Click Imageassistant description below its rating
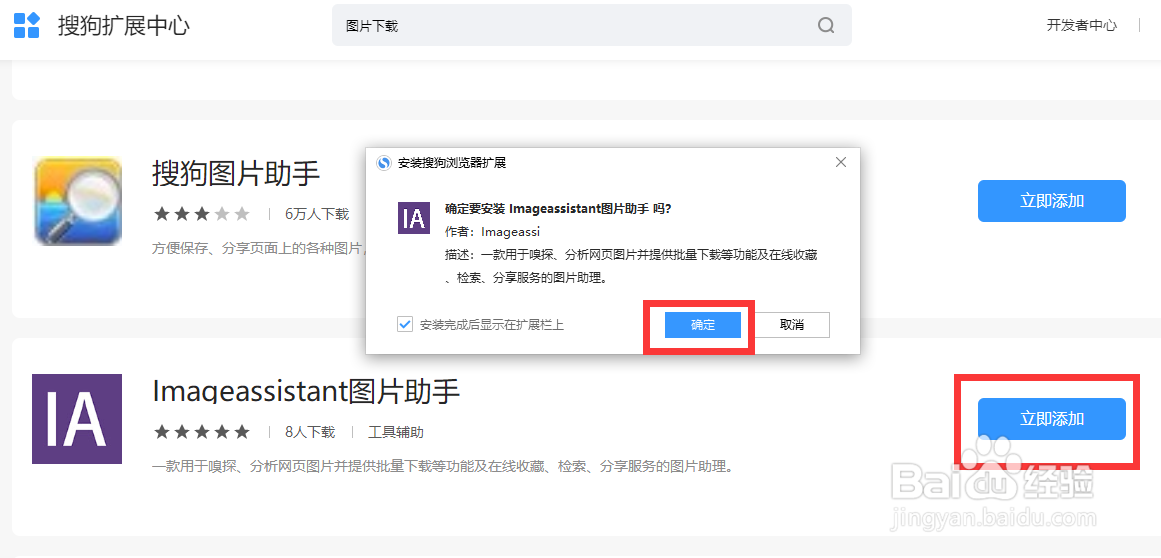Image resolution: width=1161 pixels, height=558 pixels. coord(442,467)
